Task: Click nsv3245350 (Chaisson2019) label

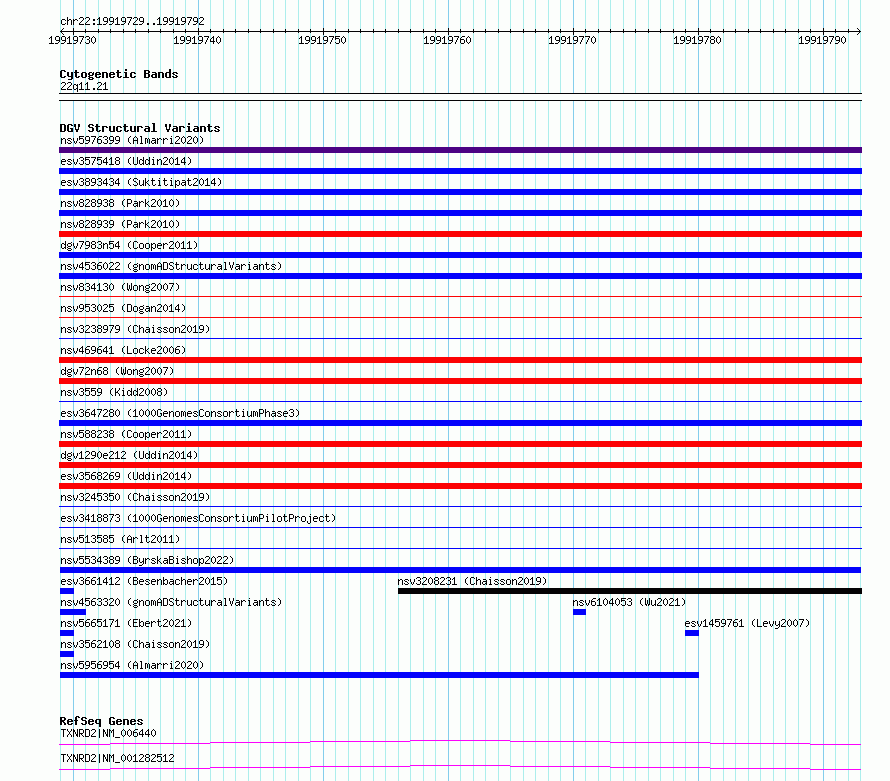Action: (x=135, y=497)
